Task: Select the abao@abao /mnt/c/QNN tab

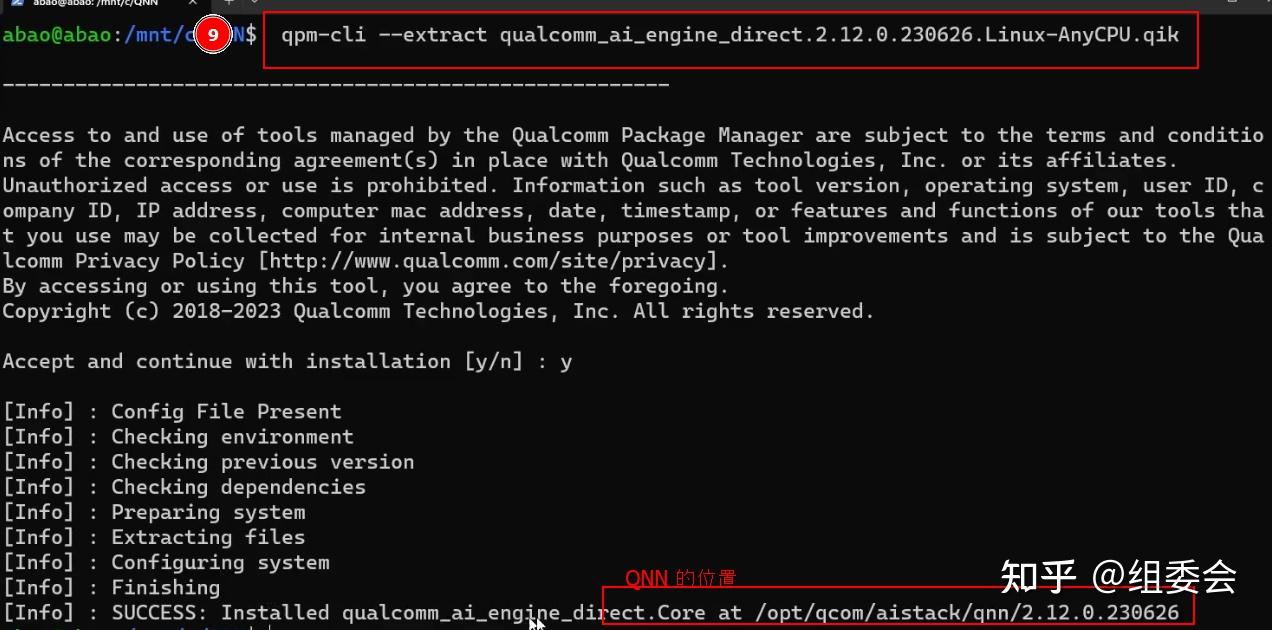Action: click(x=95, y=3)
